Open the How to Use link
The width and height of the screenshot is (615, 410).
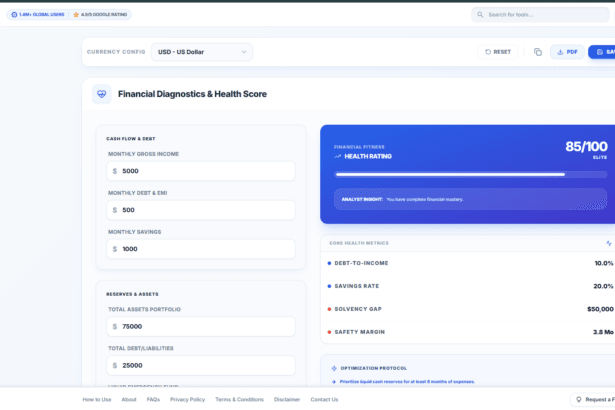pyautogui.click(x=97, y=399)
